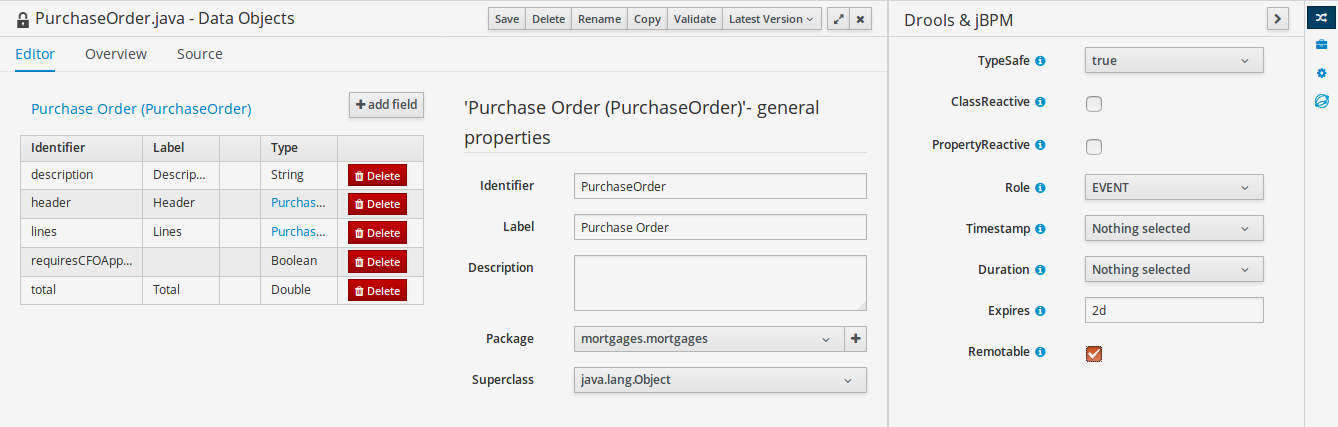This screenshot has width=1338, height=427.
Task: Click the globe icon in right sidebar
Action: (x=1322, y=101)
